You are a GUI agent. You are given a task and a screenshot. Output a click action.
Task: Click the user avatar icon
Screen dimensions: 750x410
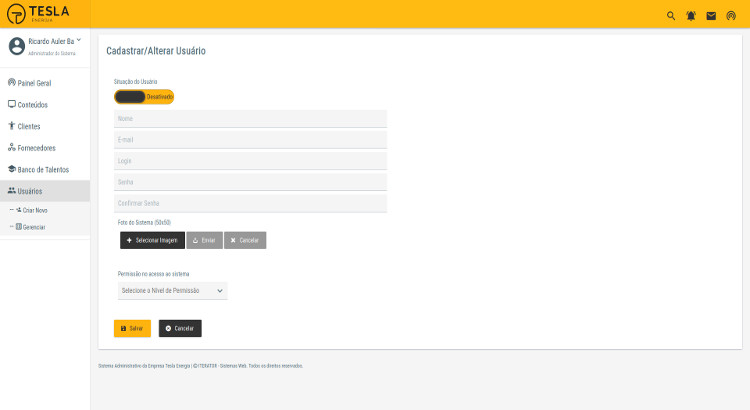pos(17,46)
